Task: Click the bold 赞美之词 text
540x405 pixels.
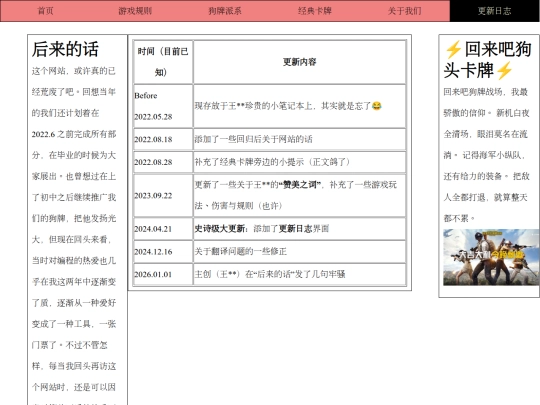Action: point(299,185)
